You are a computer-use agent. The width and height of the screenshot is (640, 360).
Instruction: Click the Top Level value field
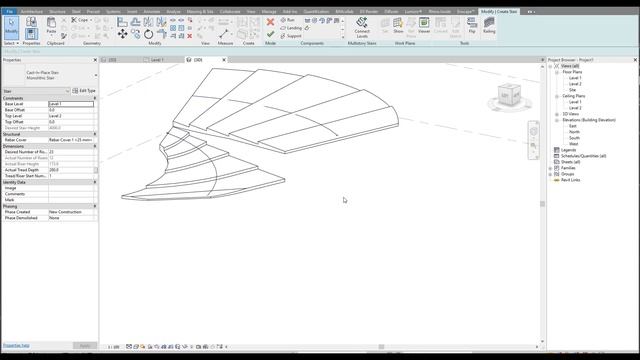coord(71,116)
